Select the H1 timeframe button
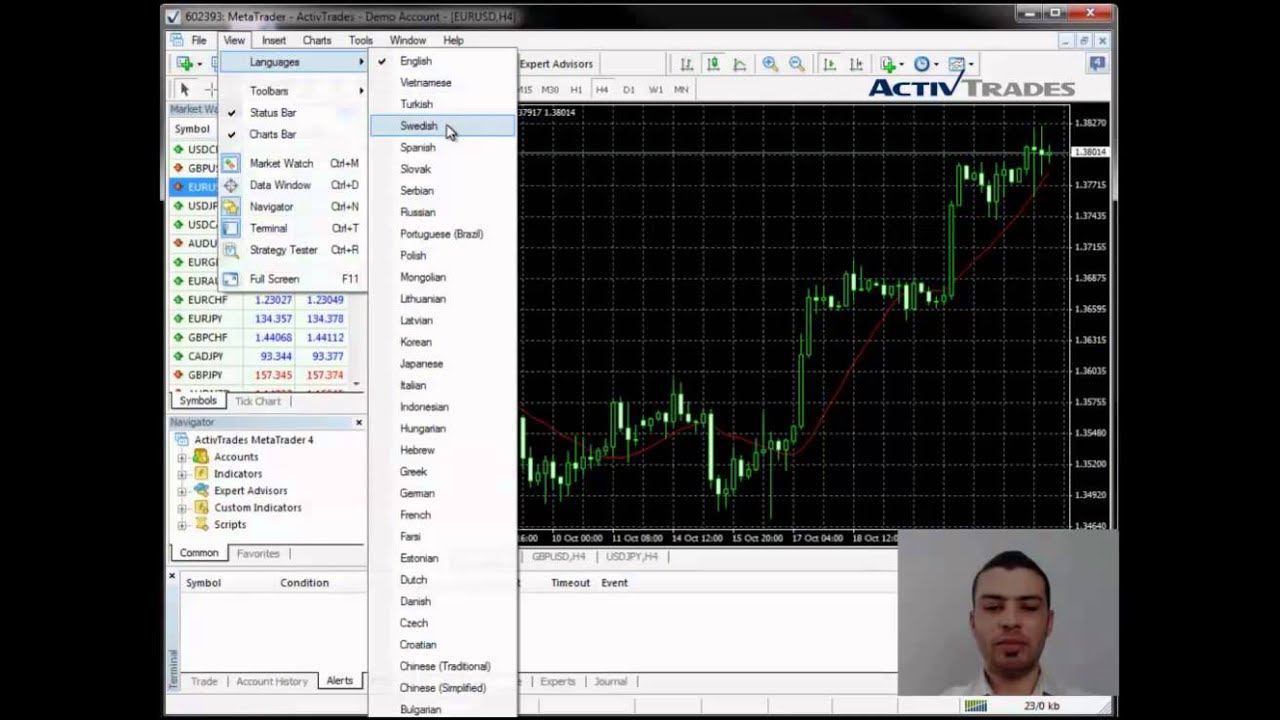The height and width of the screenshot is (720, 1280). (x=575, y=90)
